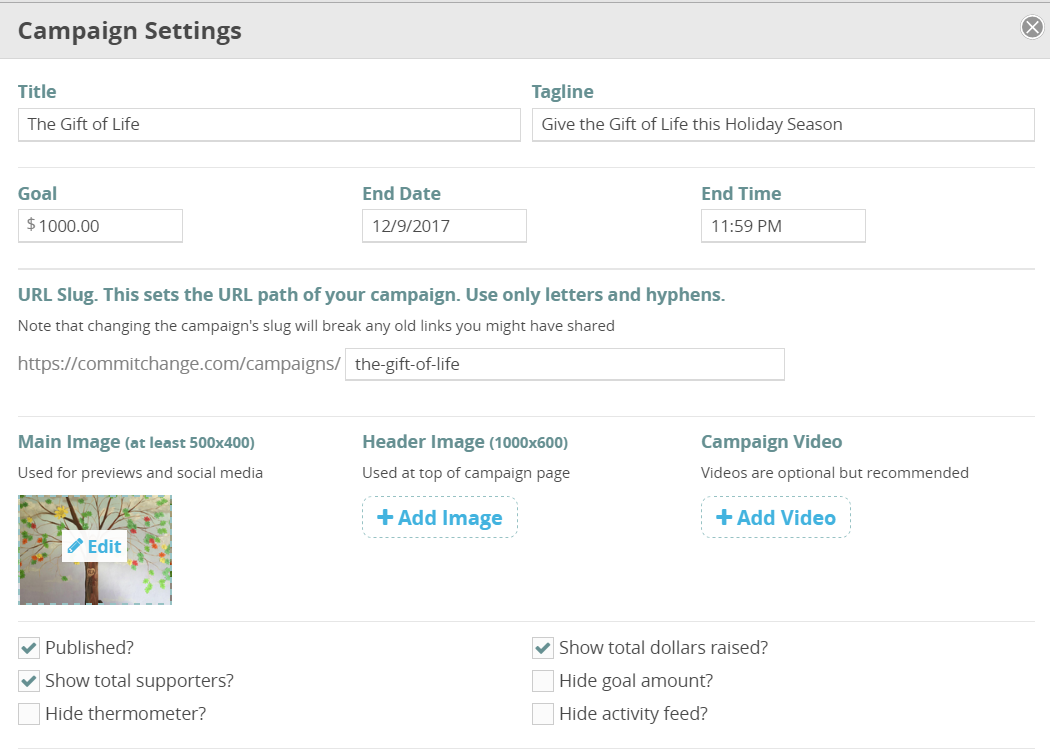The image size is (1050, 754).
Task: Check the Hide activity feed? option
Action: pos(543,714)
